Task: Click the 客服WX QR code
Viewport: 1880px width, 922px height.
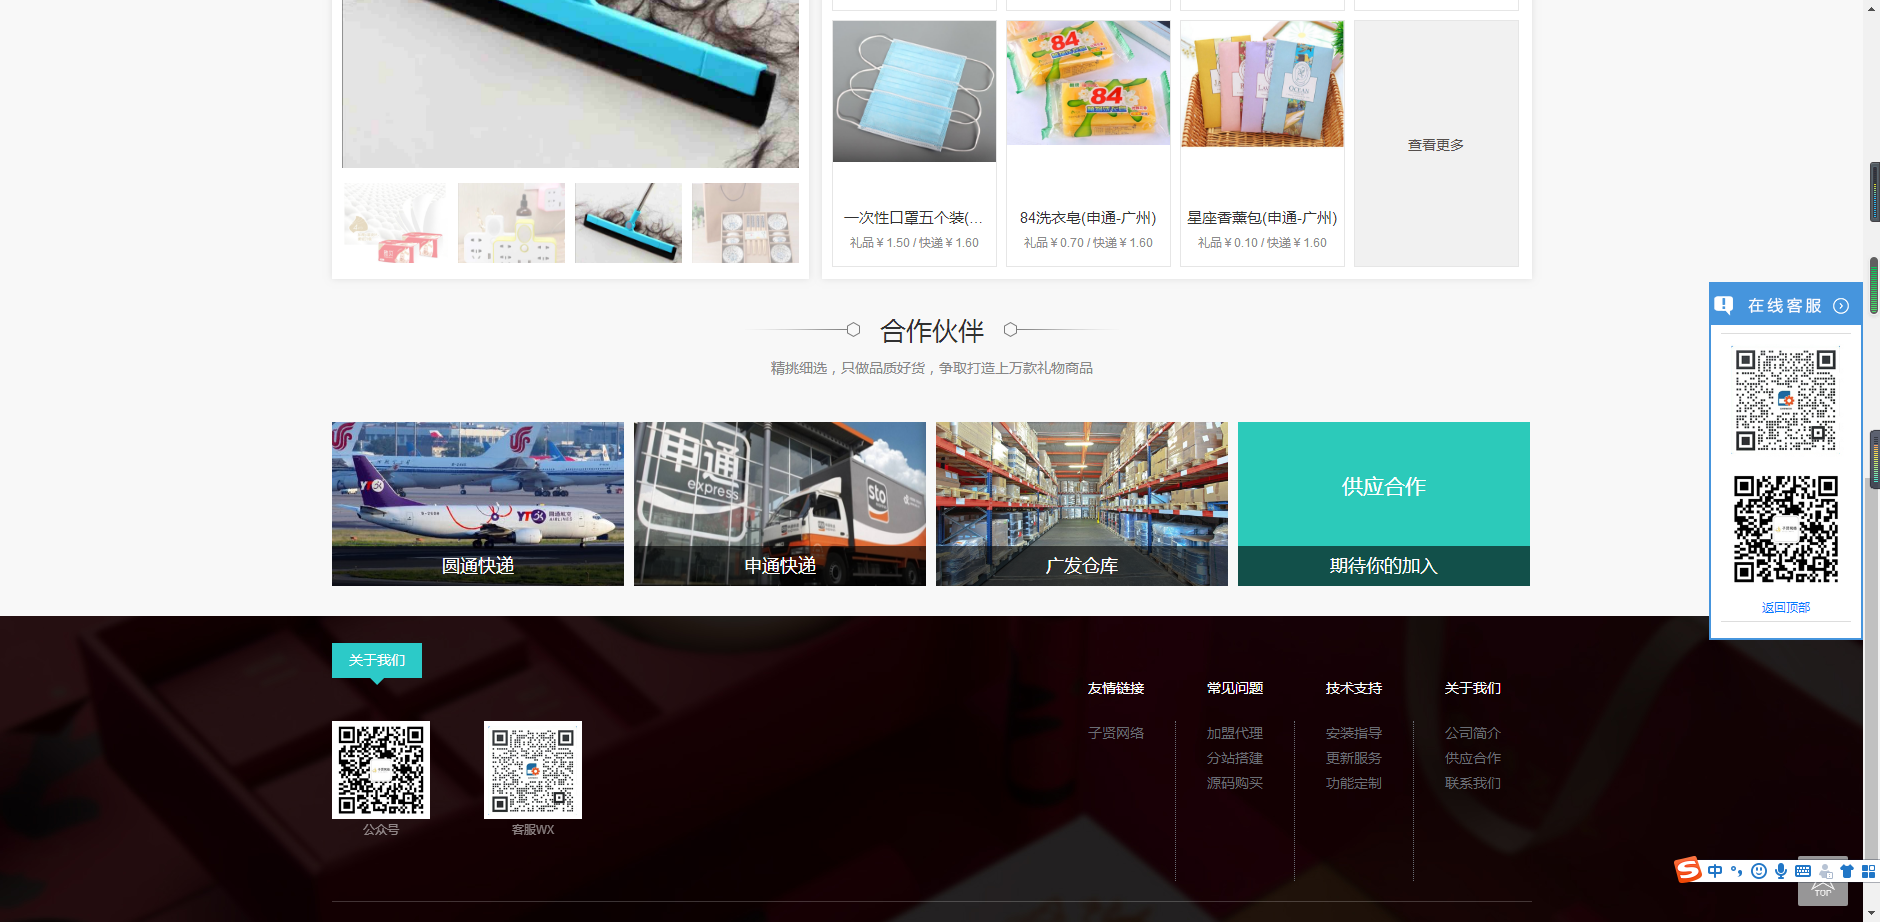Action: [533, 770]
